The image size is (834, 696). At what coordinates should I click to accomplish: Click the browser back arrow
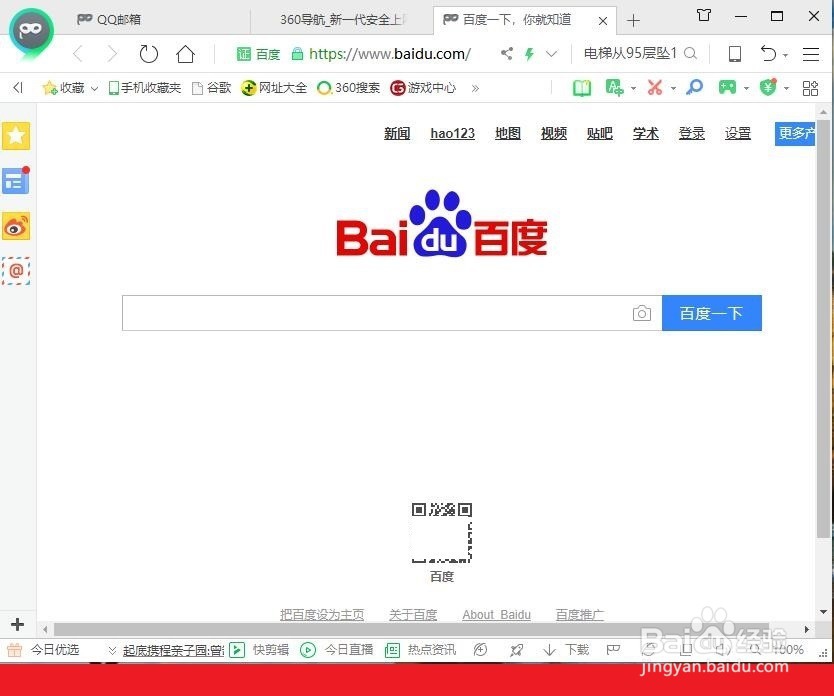click(x=78, y=54)
